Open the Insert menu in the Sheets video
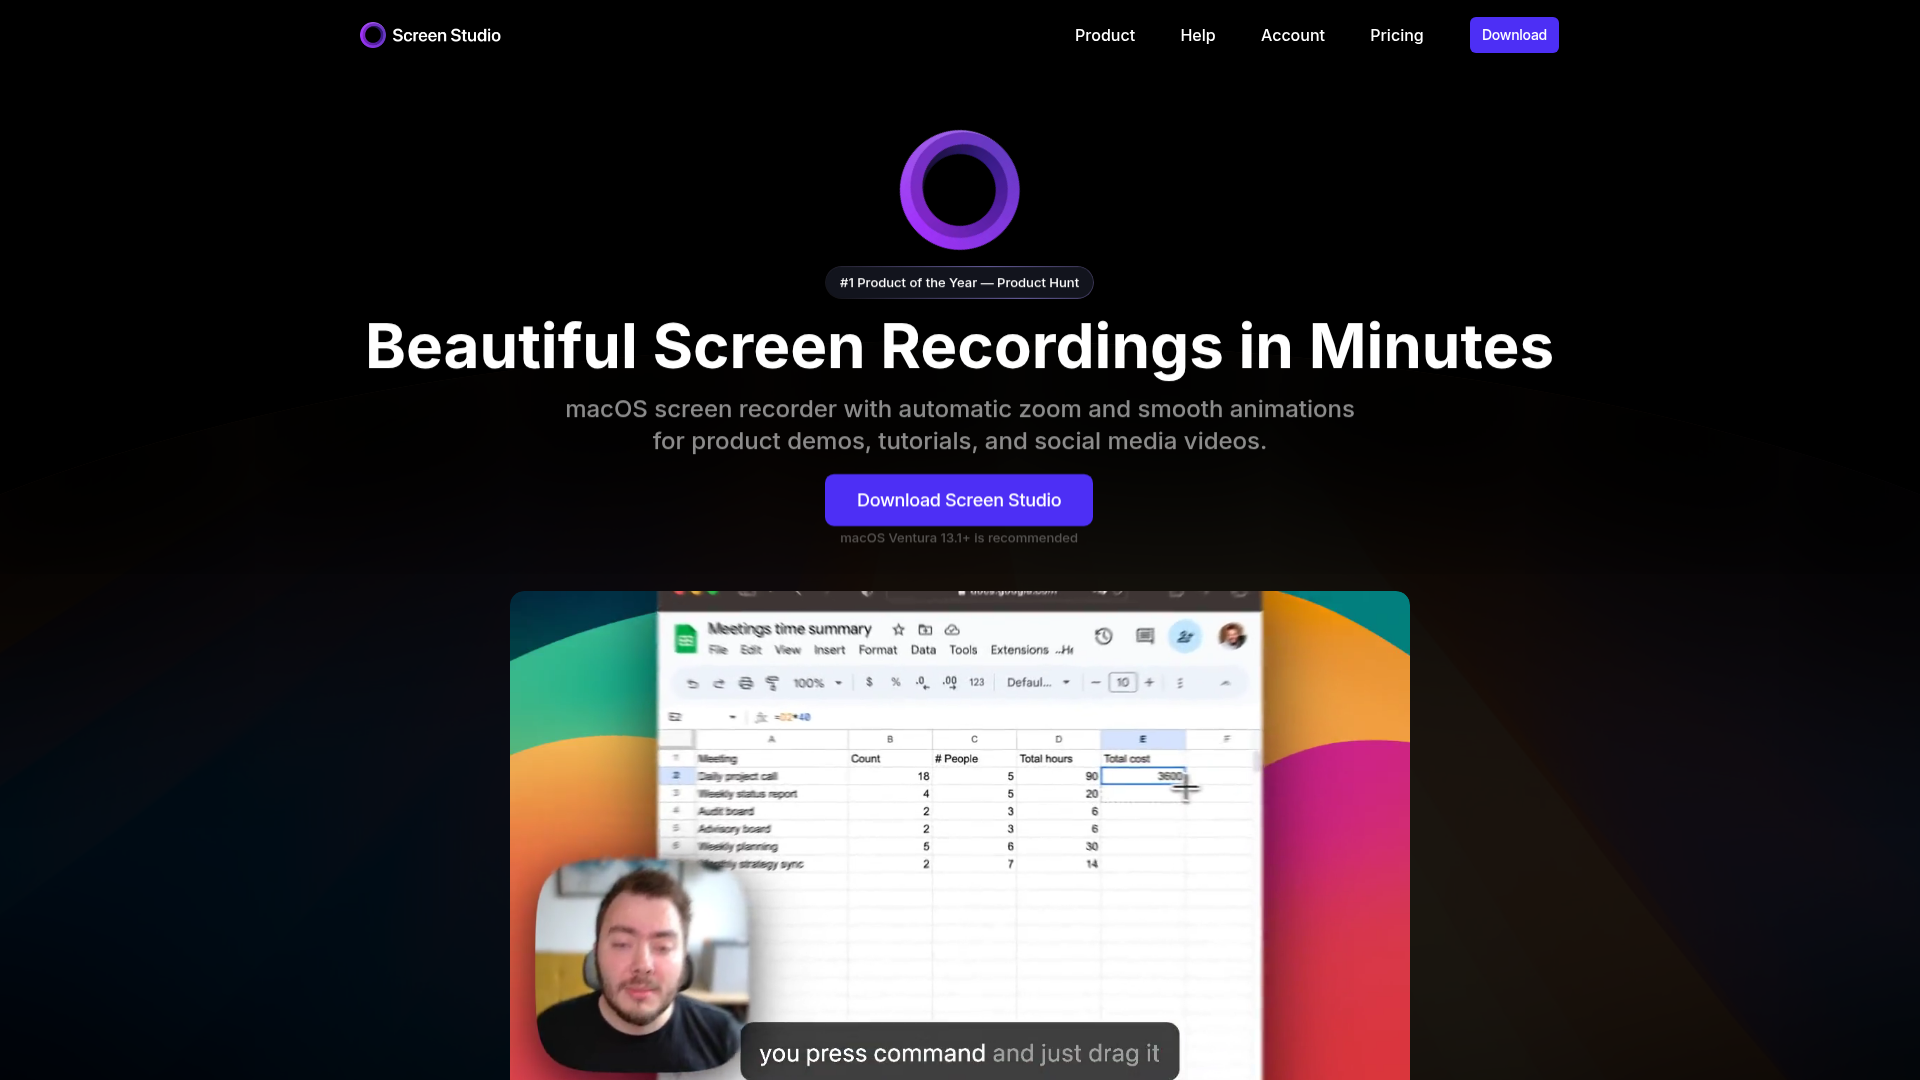This screenshot has width=1920, height=1080. (829, 650)
